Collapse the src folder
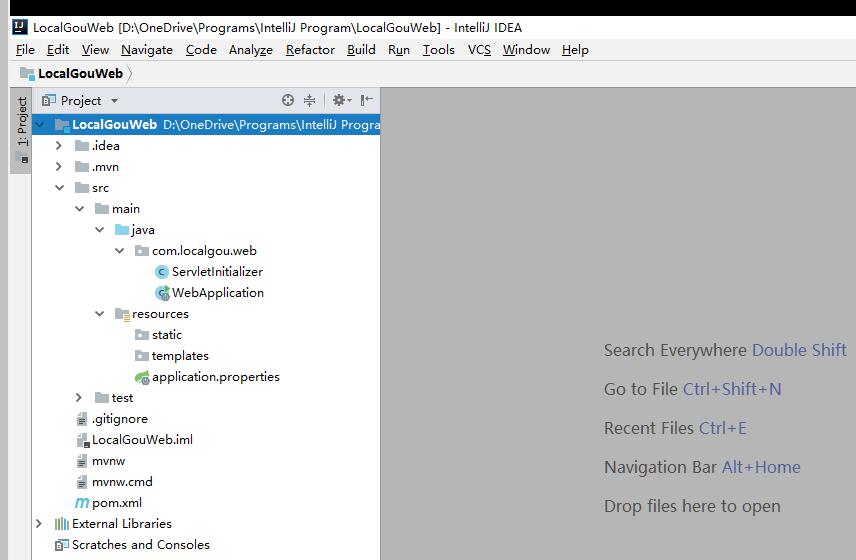The height and width of the screenshot is (560, 856). tap(60, 188)
